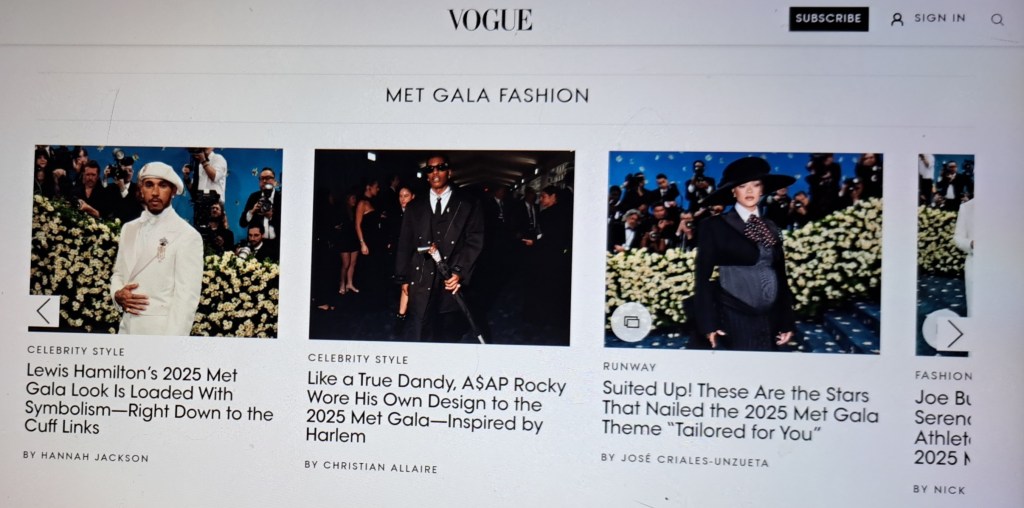The height and width of the screenshot is (508, 1024).
Task: Open the Lewis Hamilton Met Gala article thumbnail
Action: tap(155, 240)
